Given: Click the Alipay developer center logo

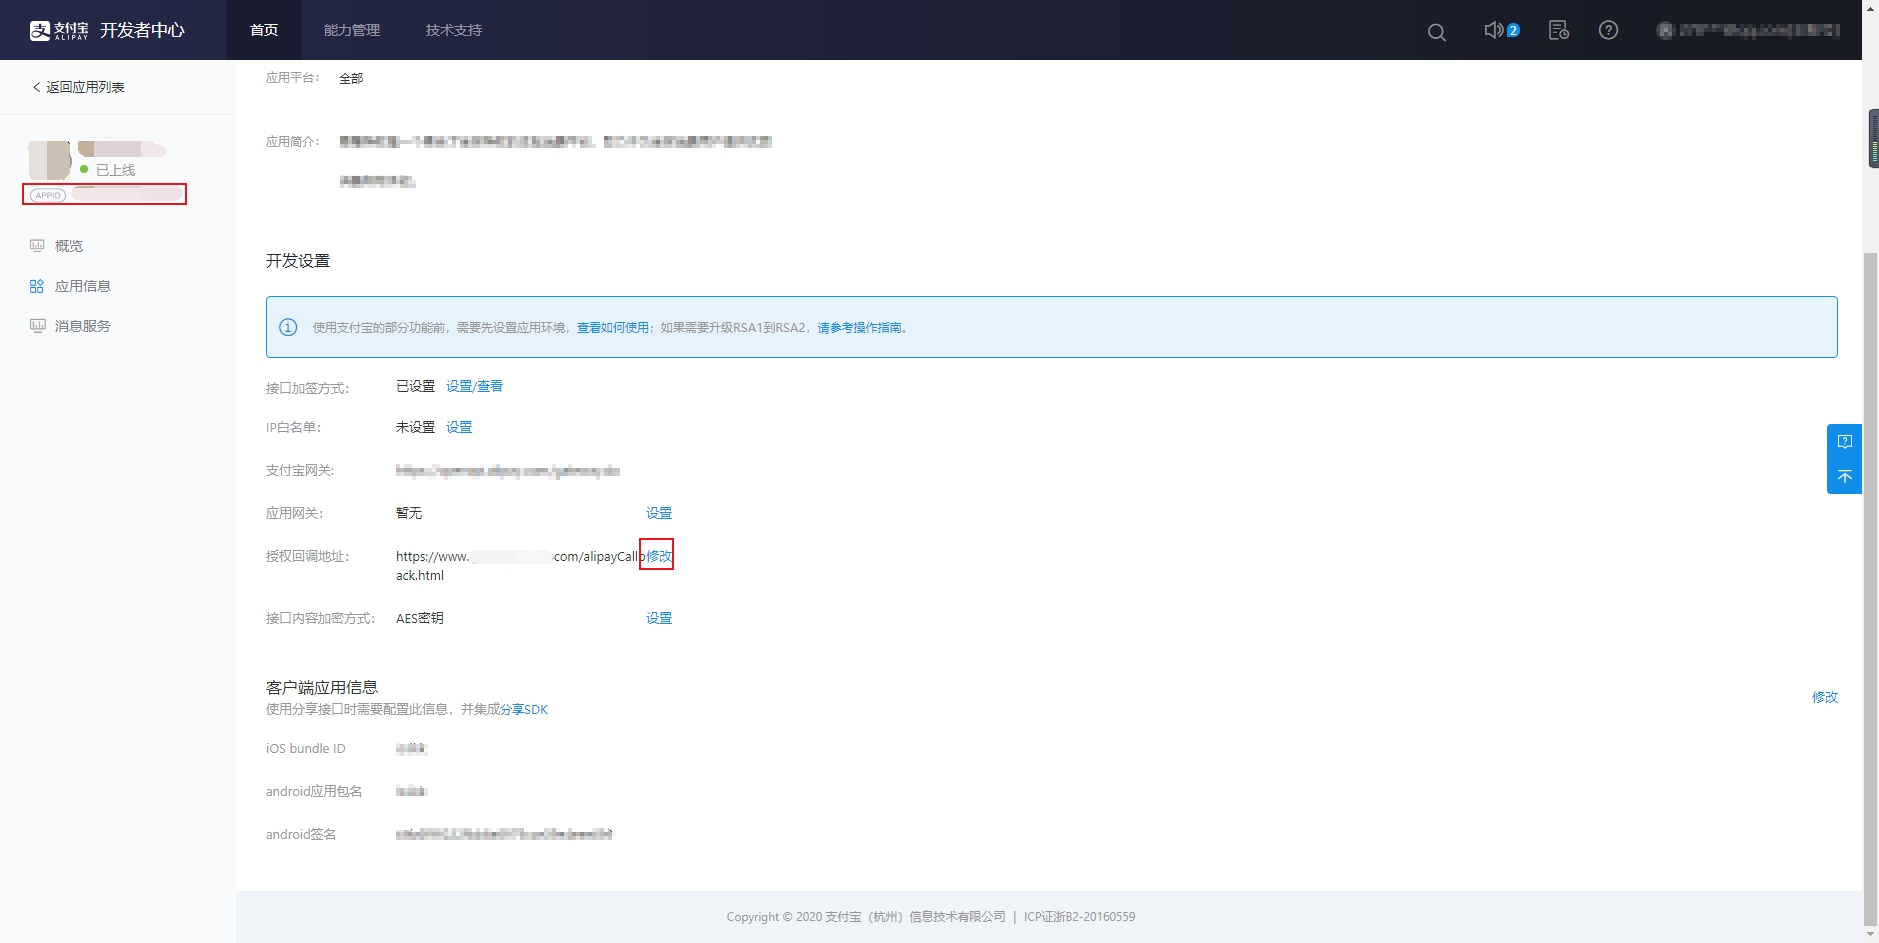Looking at the screenshot, I should point(107,30).
